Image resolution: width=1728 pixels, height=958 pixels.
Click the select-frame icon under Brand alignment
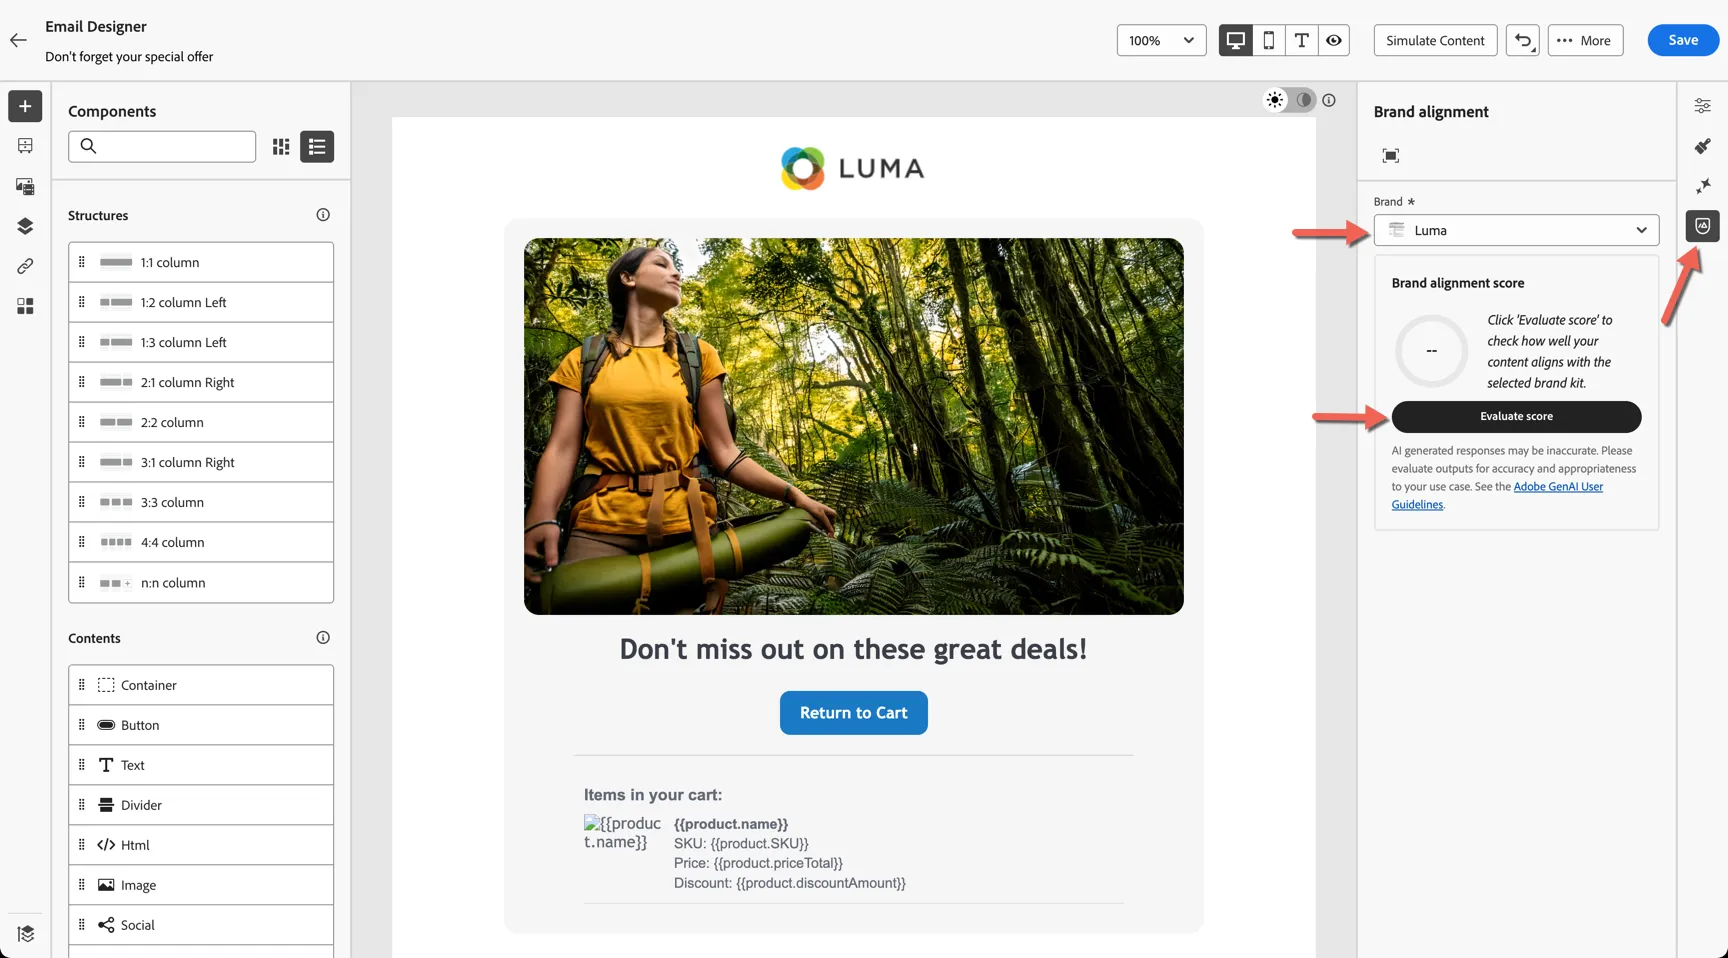1390,156
